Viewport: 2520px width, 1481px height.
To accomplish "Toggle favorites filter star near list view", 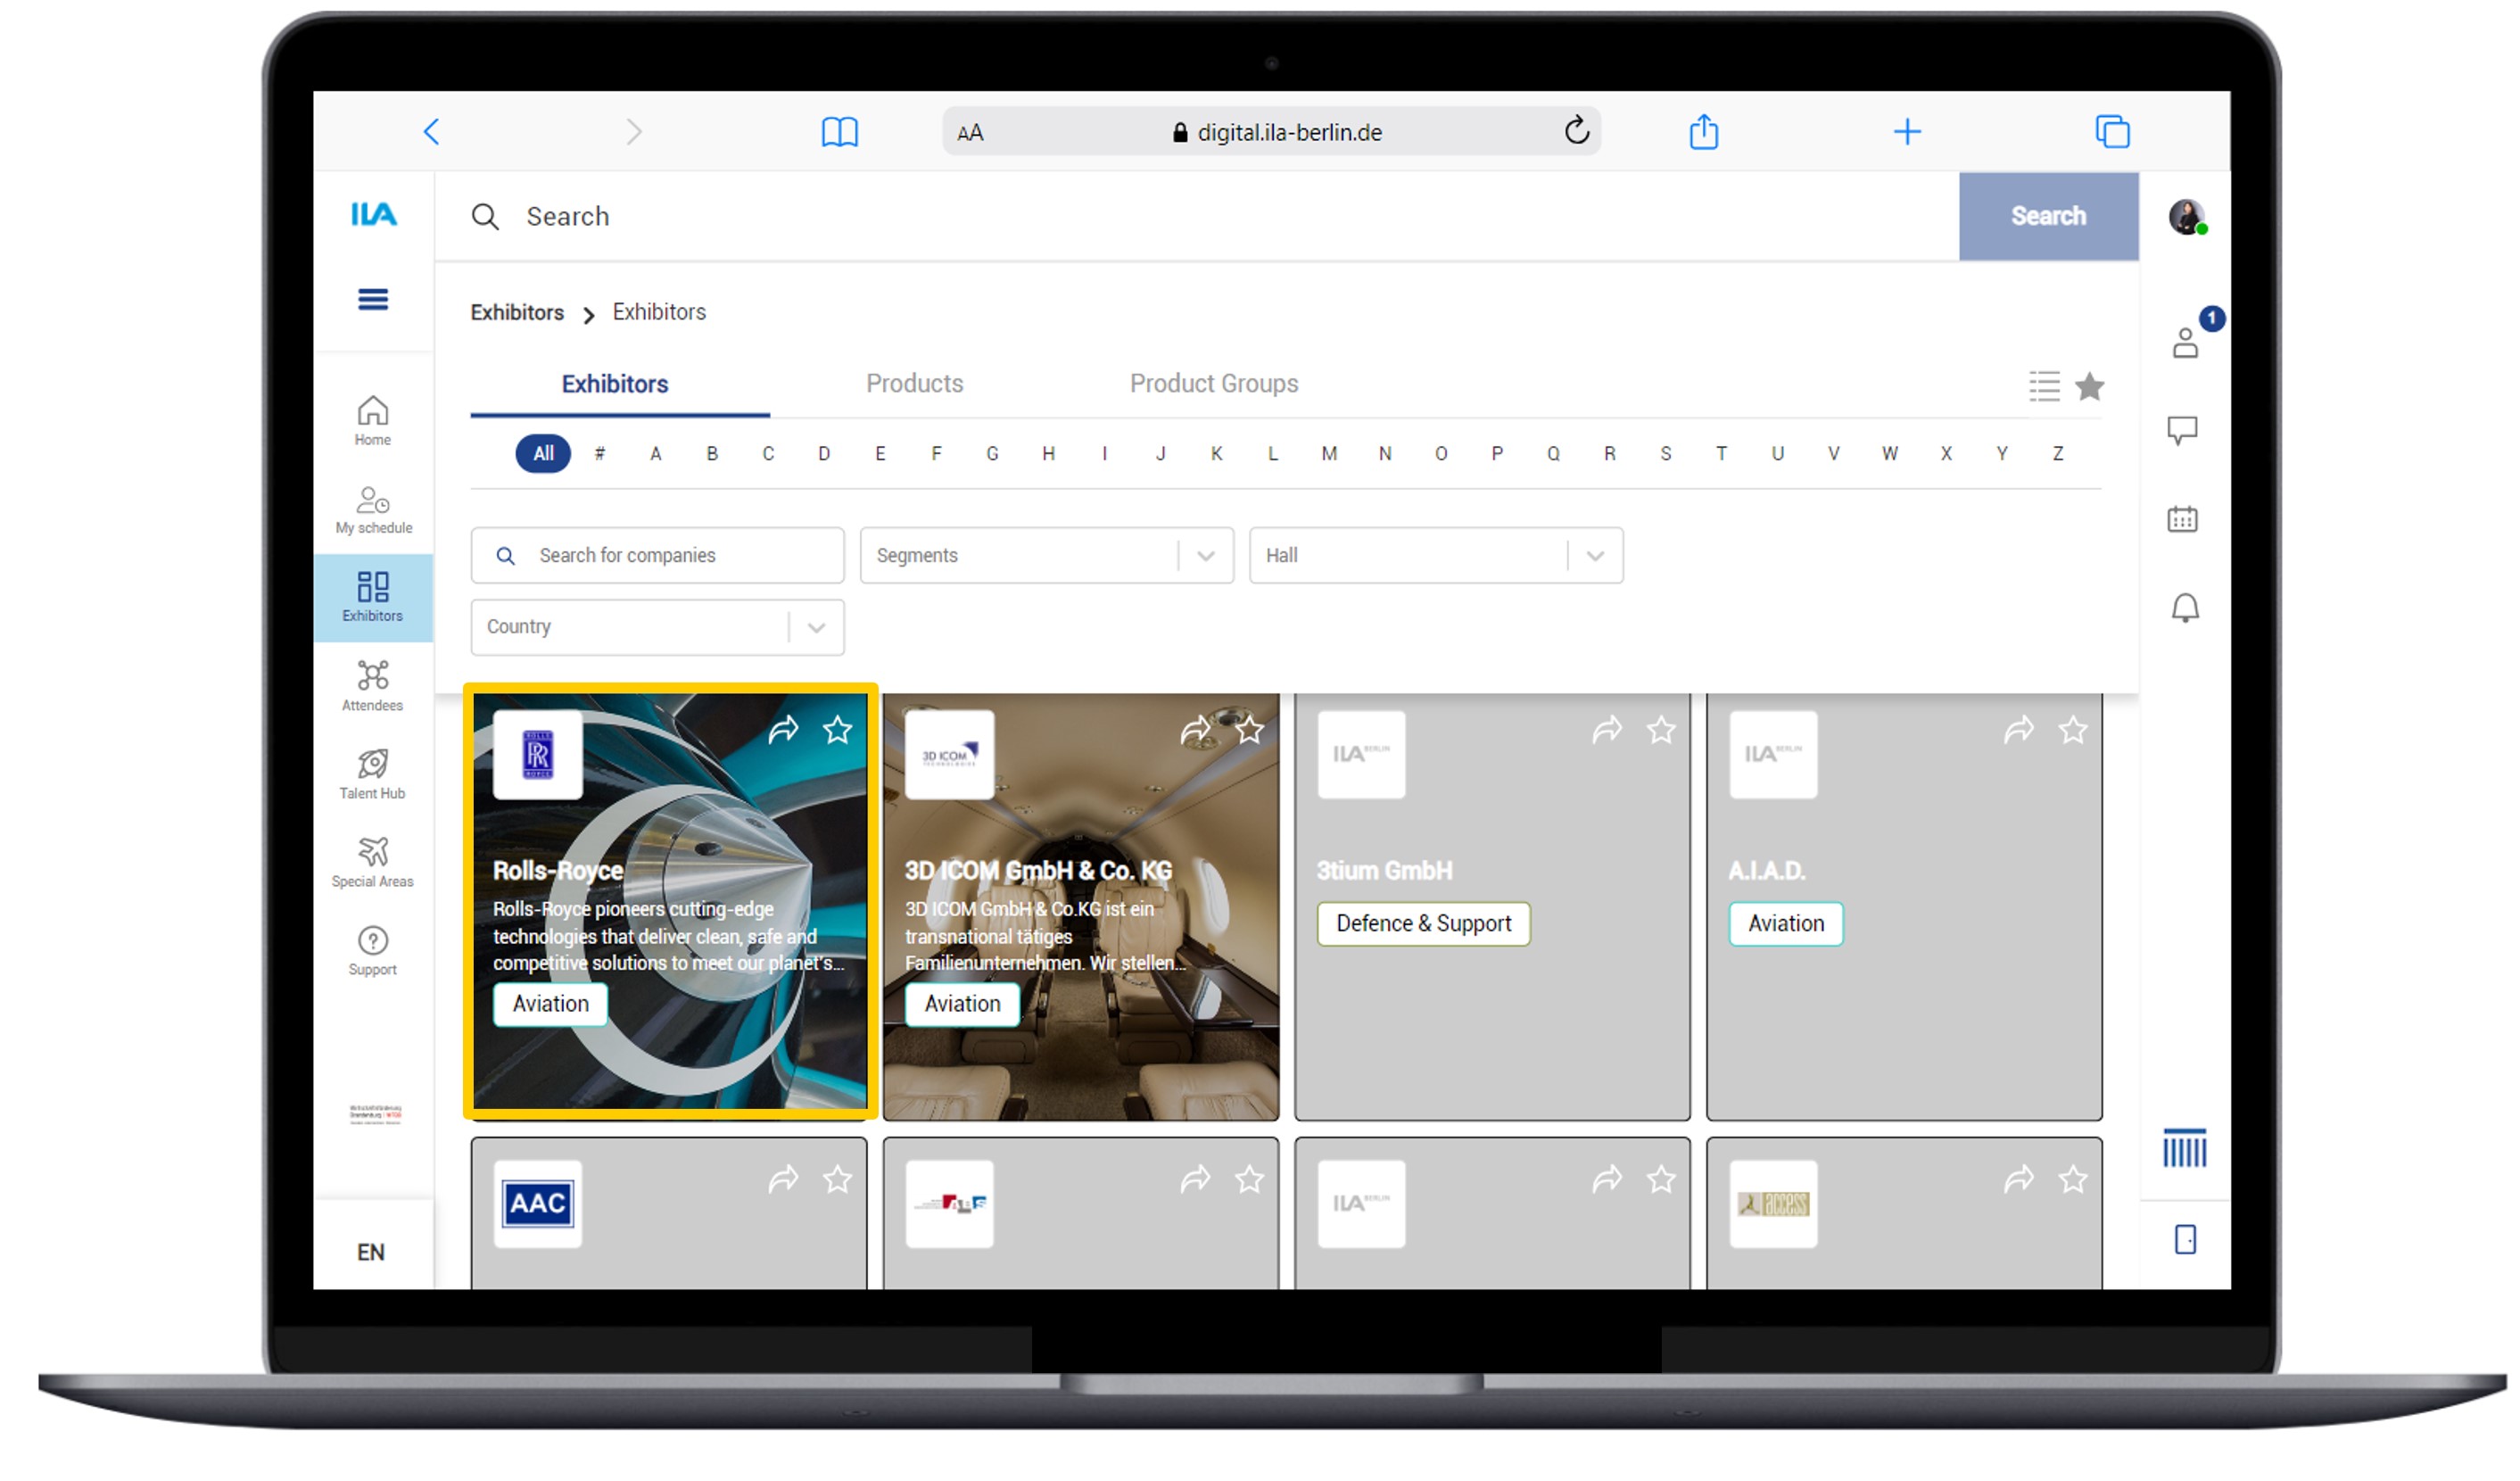I will pos(2089,386).
